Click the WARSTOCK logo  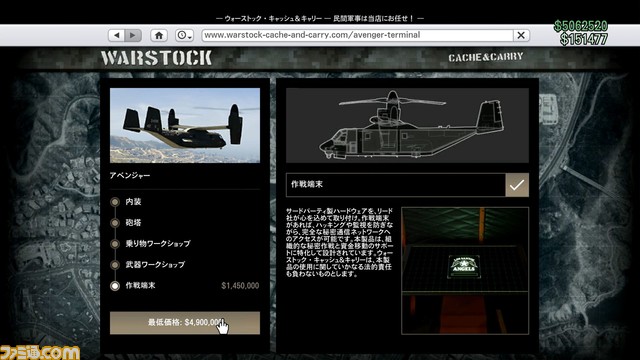(x=156, y=58)
